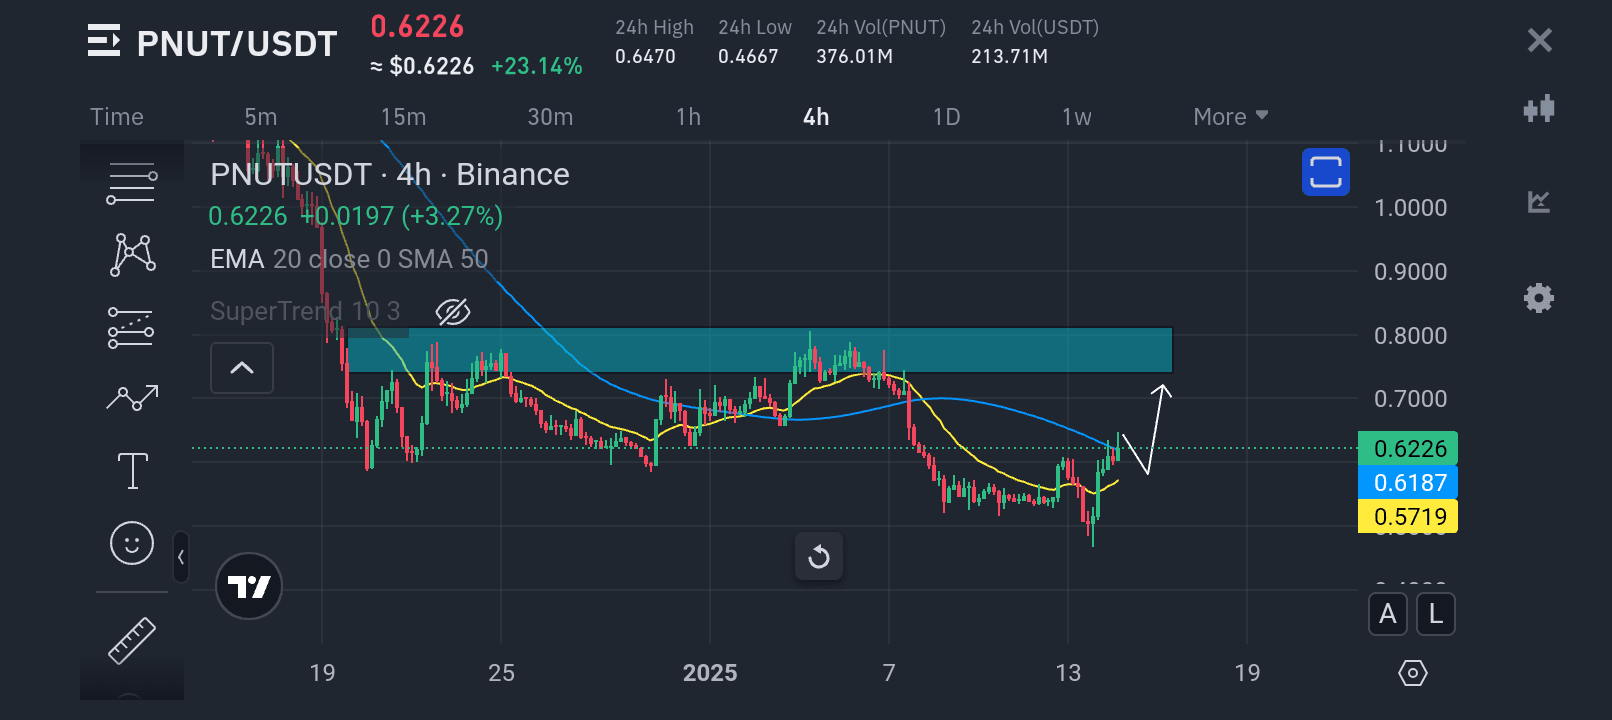1612x720 pixels.
Task: Open the TradingView logo link
Action: [249, 586]
